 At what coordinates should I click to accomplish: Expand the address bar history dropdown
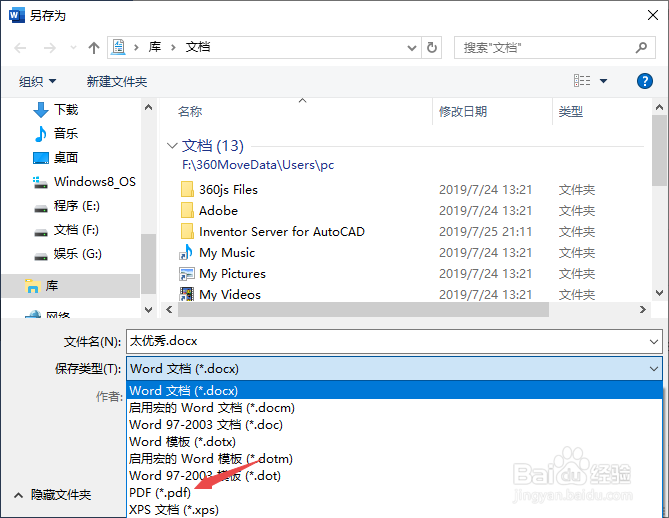point(412,48)
